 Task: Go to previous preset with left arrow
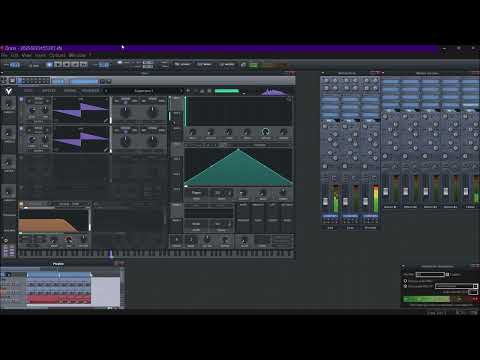[x=106, y=91]
